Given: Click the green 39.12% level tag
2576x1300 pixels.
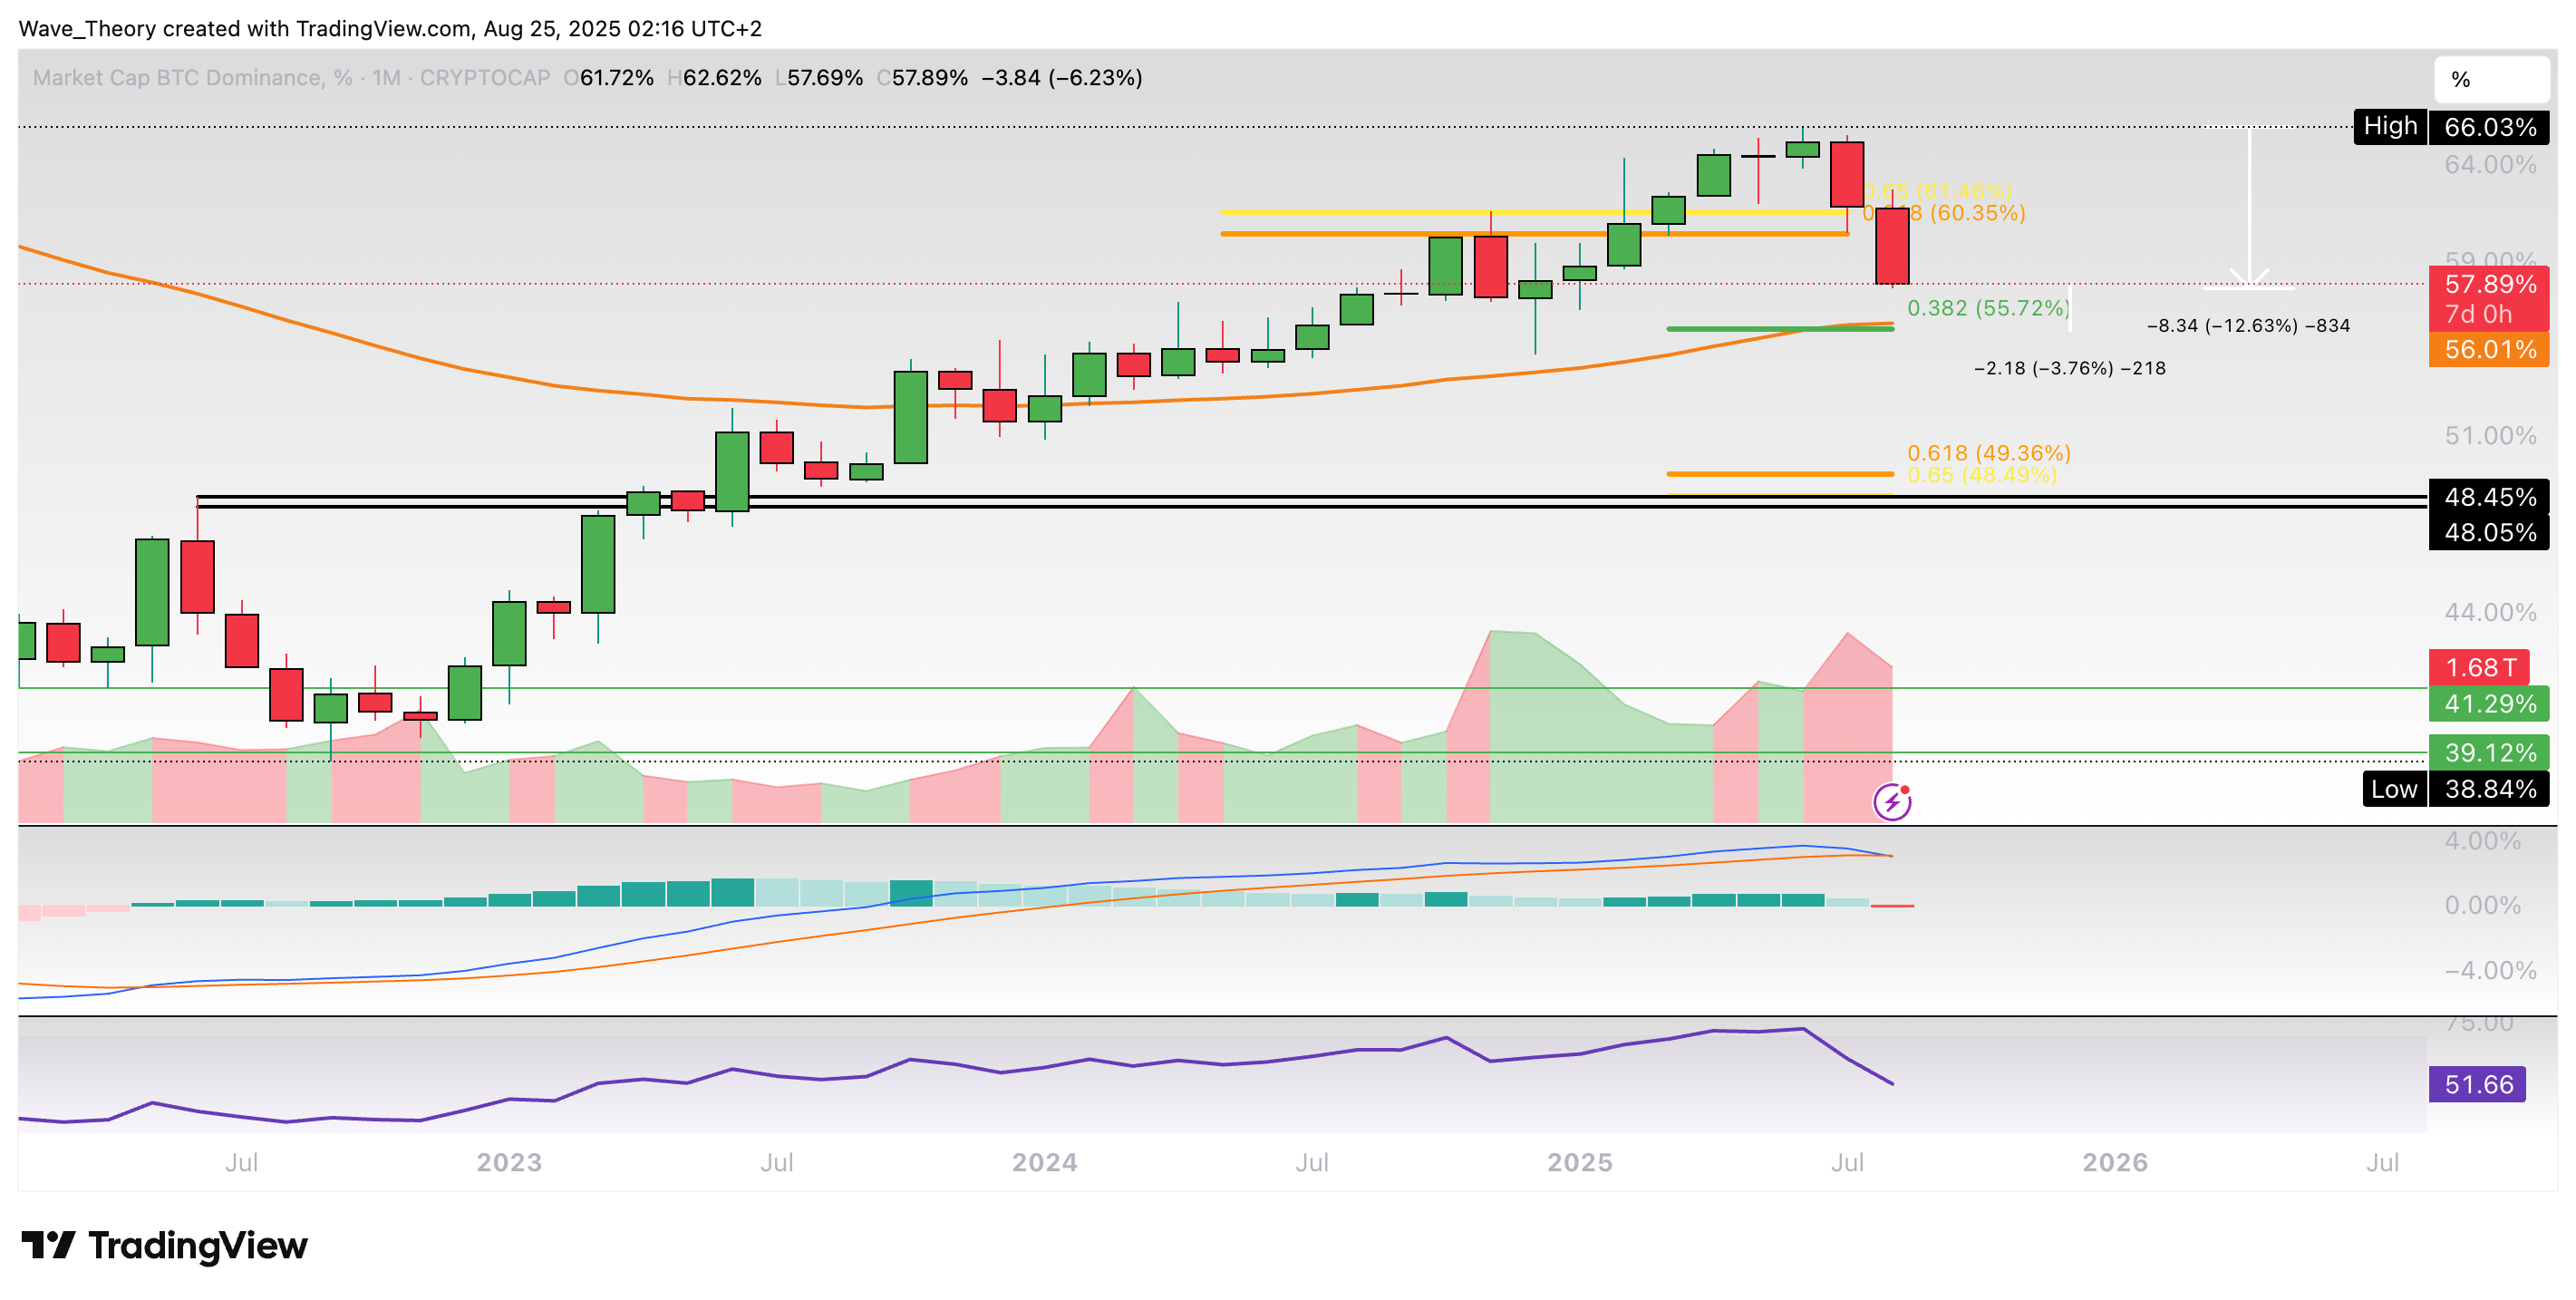Looking at the screenshot, I should [x=2489, y=753].
